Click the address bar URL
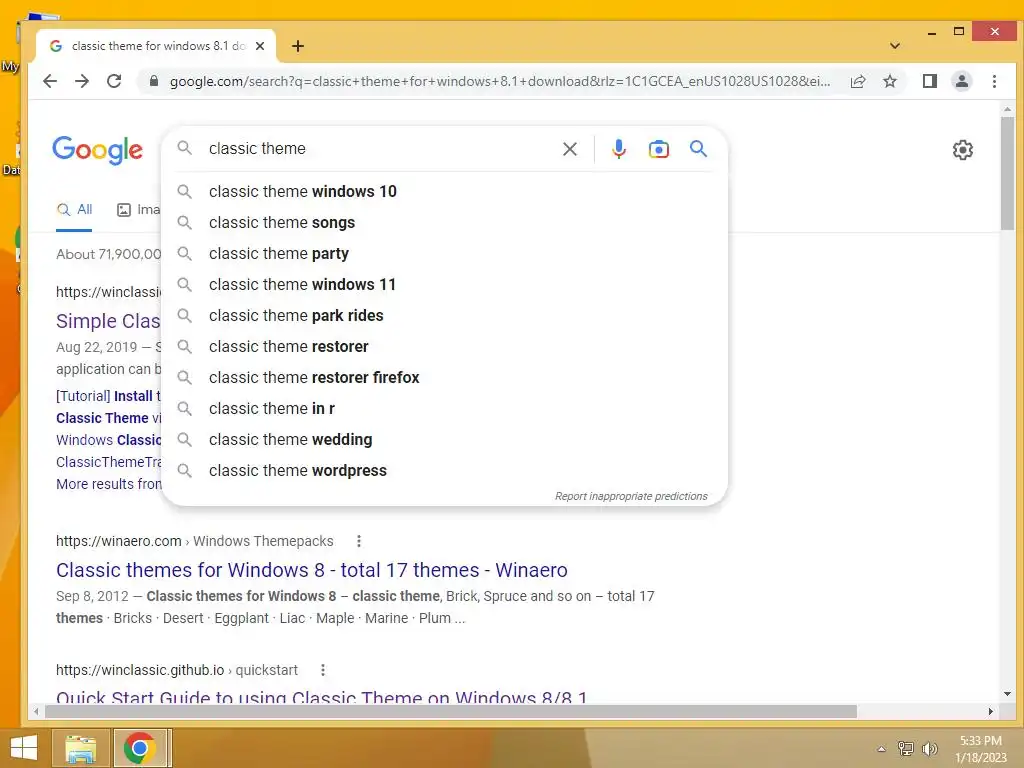This screenshot has width=1024, height=768. pos(500,81)
